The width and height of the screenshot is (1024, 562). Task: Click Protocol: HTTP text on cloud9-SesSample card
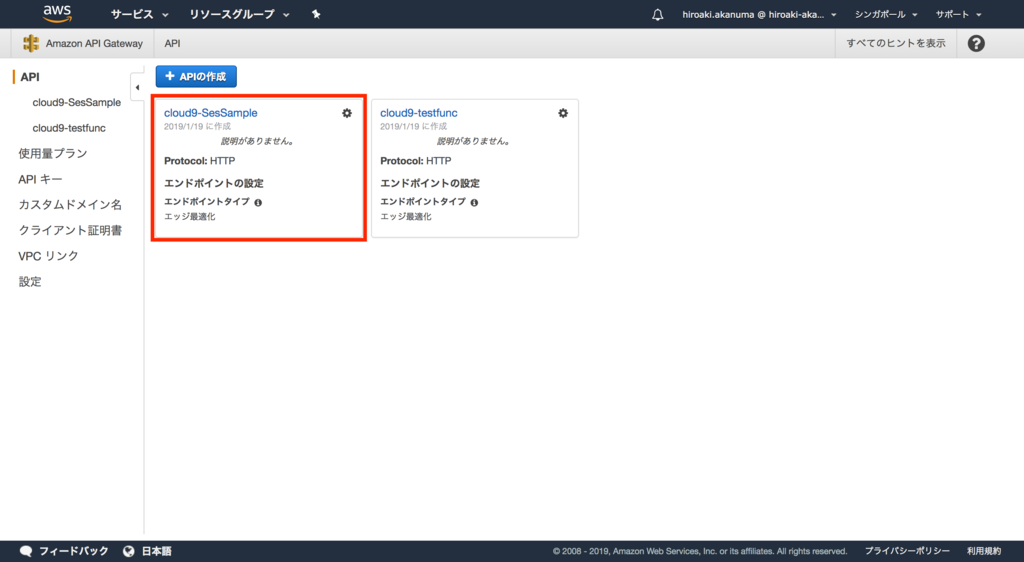point(199,161)
